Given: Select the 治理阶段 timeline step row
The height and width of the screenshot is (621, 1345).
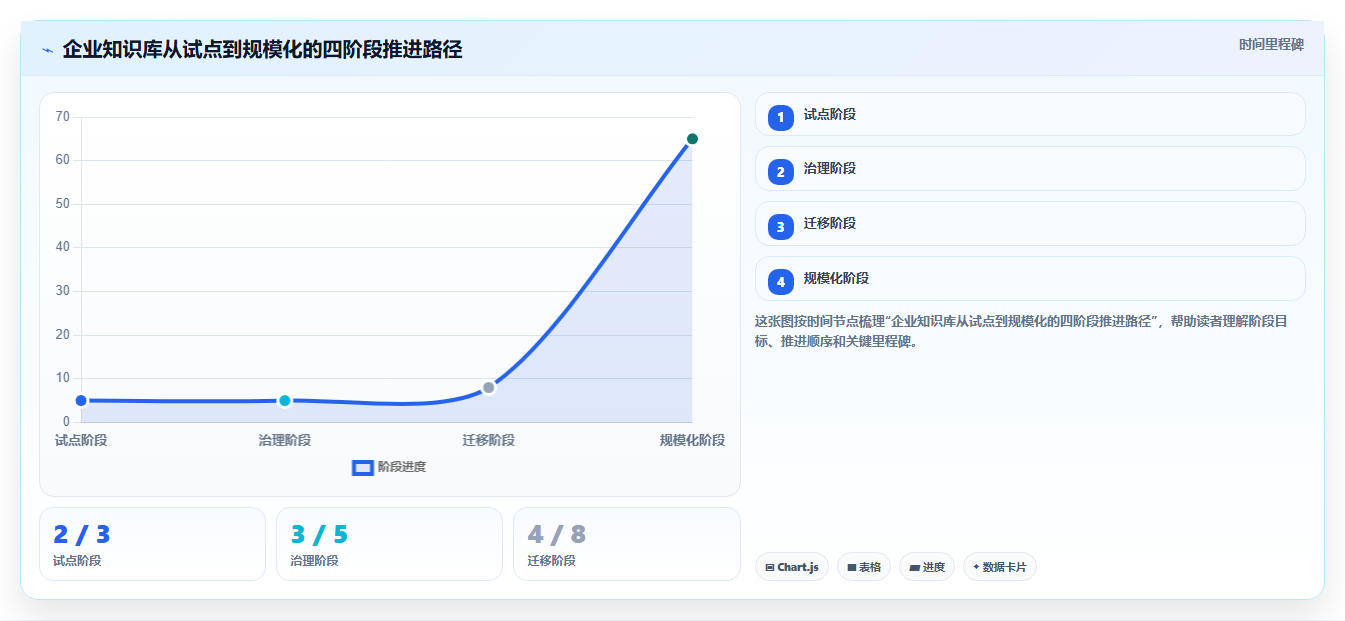Looking at the screenshot, I should (x=1030, y=168).
